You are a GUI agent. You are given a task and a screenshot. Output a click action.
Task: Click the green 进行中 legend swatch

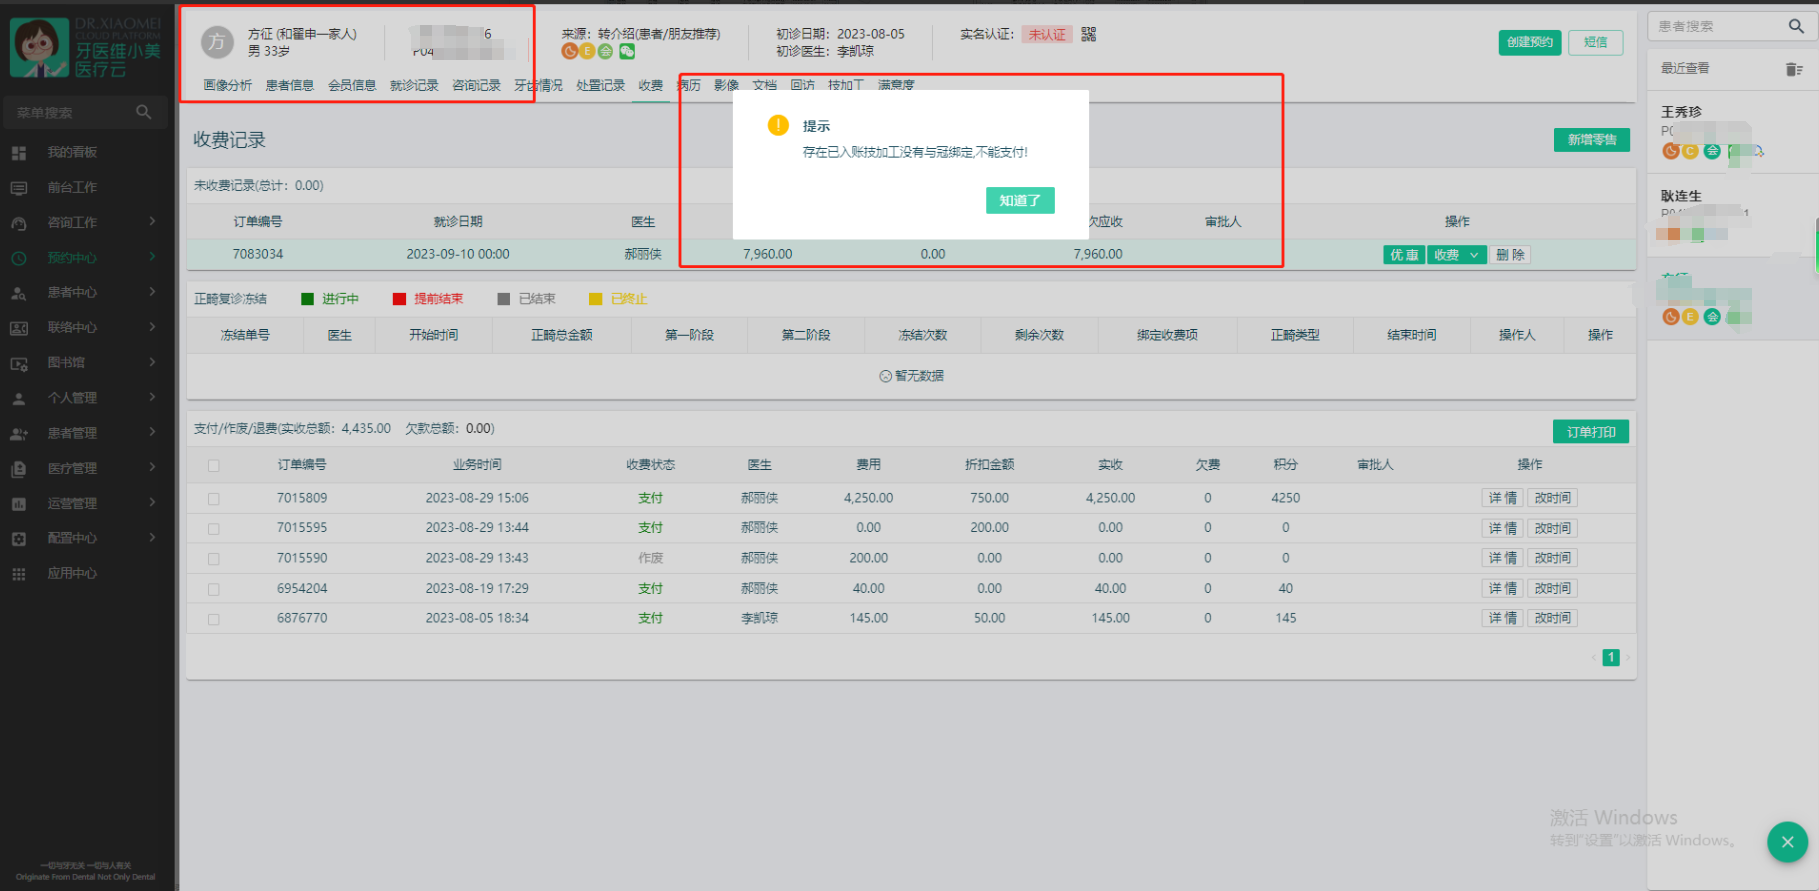[x=308, y=299]
